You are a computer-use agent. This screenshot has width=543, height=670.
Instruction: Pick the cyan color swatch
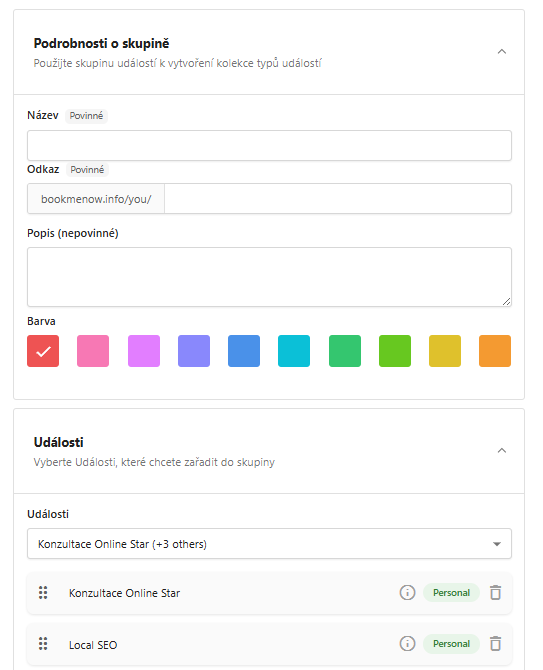294,351
